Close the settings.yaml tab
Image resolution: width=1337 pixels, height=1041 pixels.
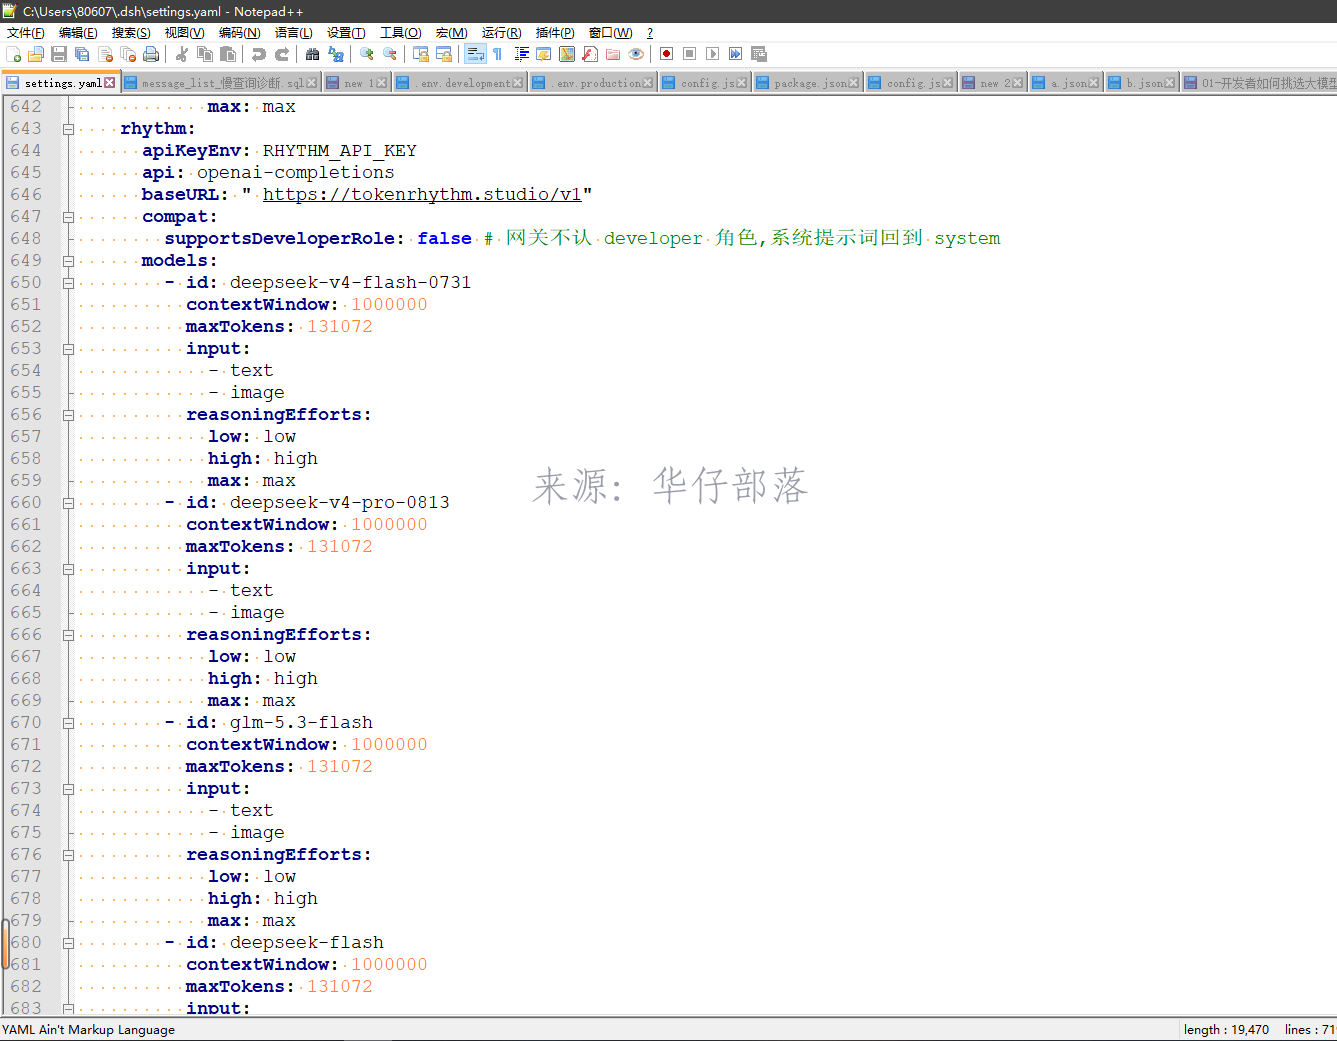coord(110,83)
